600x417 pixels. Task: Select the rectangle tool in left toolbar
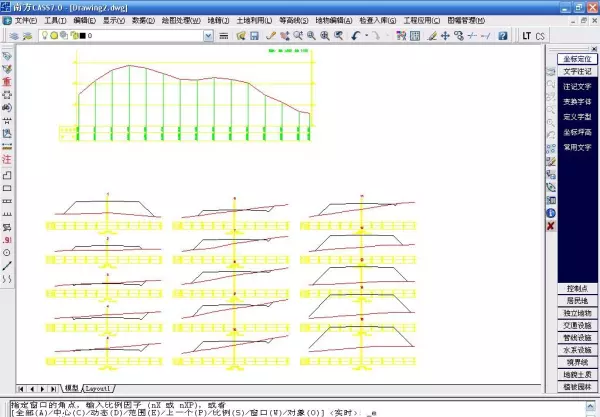(7, 188)
